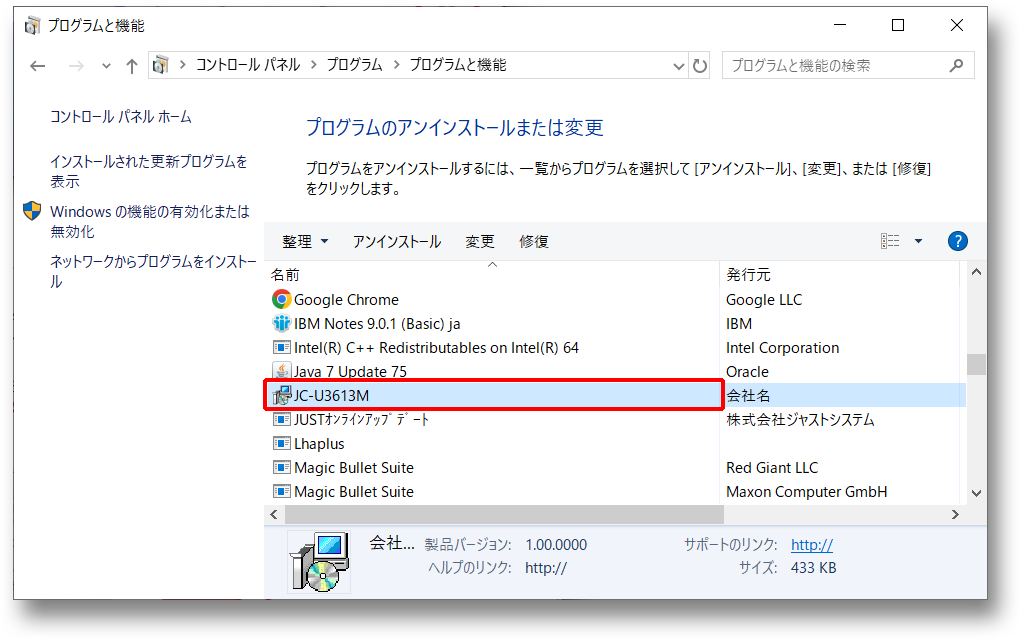Click the shield icon beside Windows features
1022x641 pixels.
32,211
